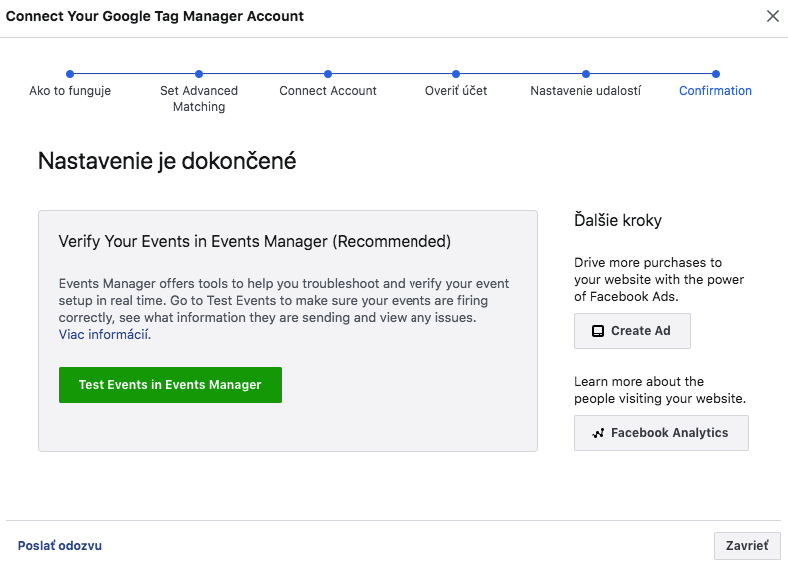Click the Connect Your Google Tag Manager Account title

tap(155, 16)
